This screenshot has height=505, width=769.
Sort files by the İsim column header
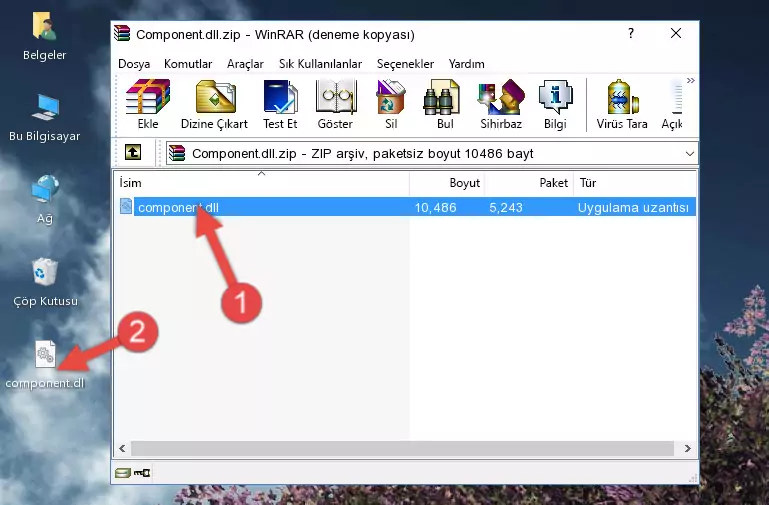coord(262,182)
